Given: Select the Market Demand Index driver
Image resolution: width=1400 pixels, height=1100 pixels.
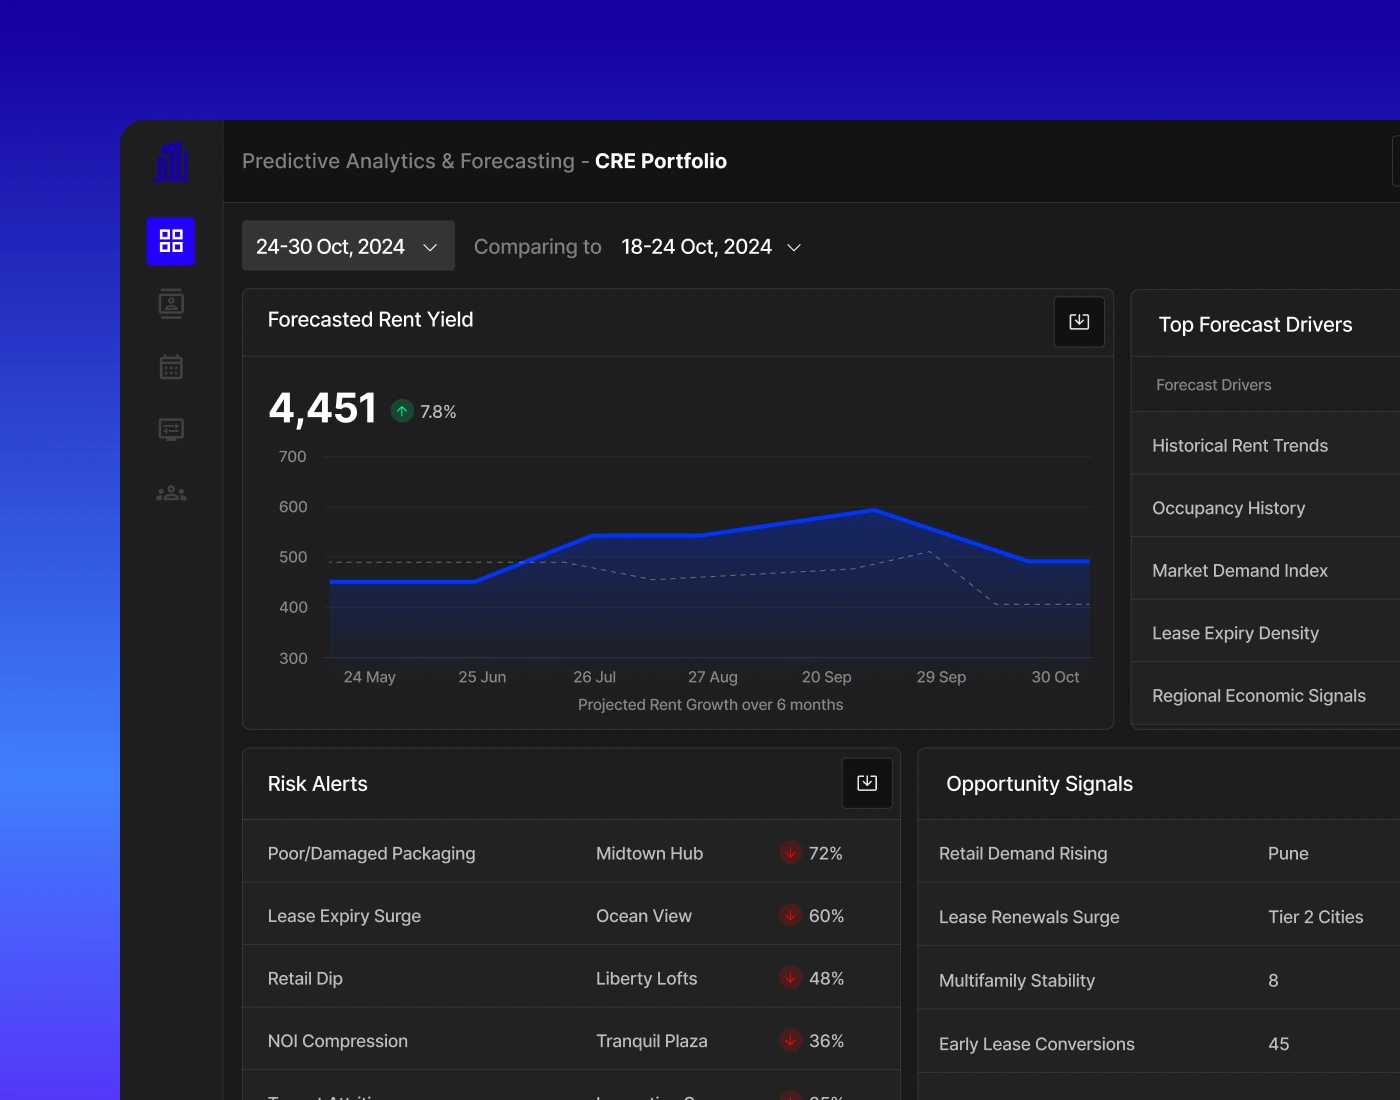Looking at the screenshot, I should pos(1266,571).
